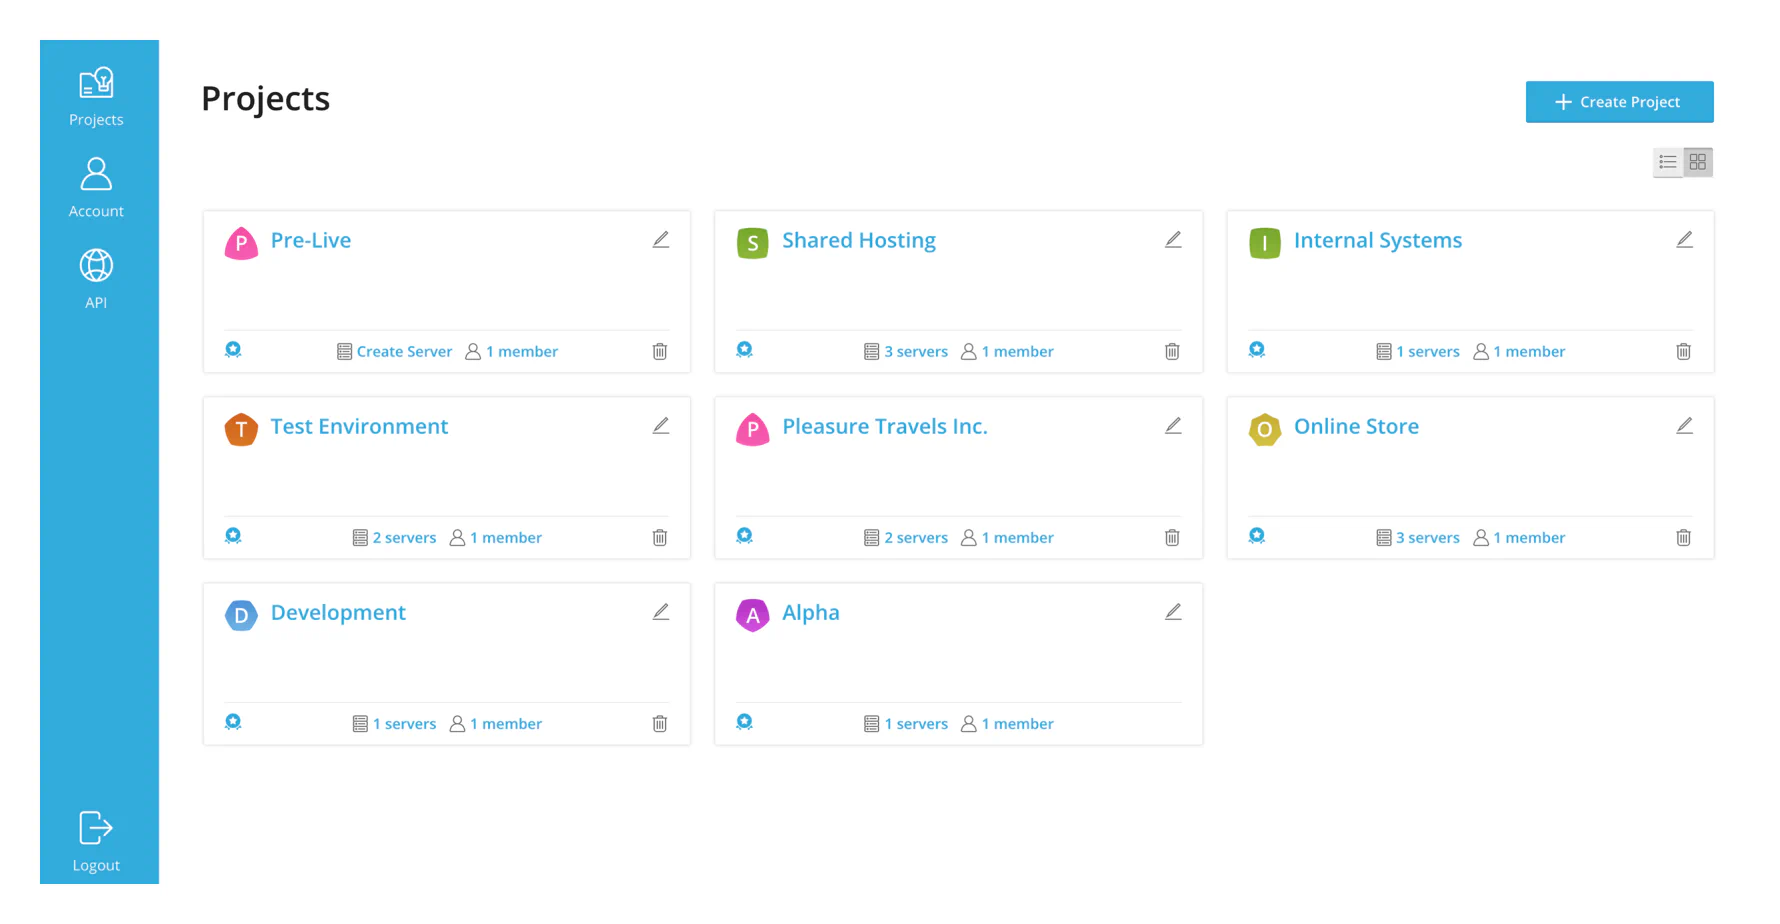Open the Internal Systems project
The height and width of the screenshot is (924, 1780).
(1378, 240)
